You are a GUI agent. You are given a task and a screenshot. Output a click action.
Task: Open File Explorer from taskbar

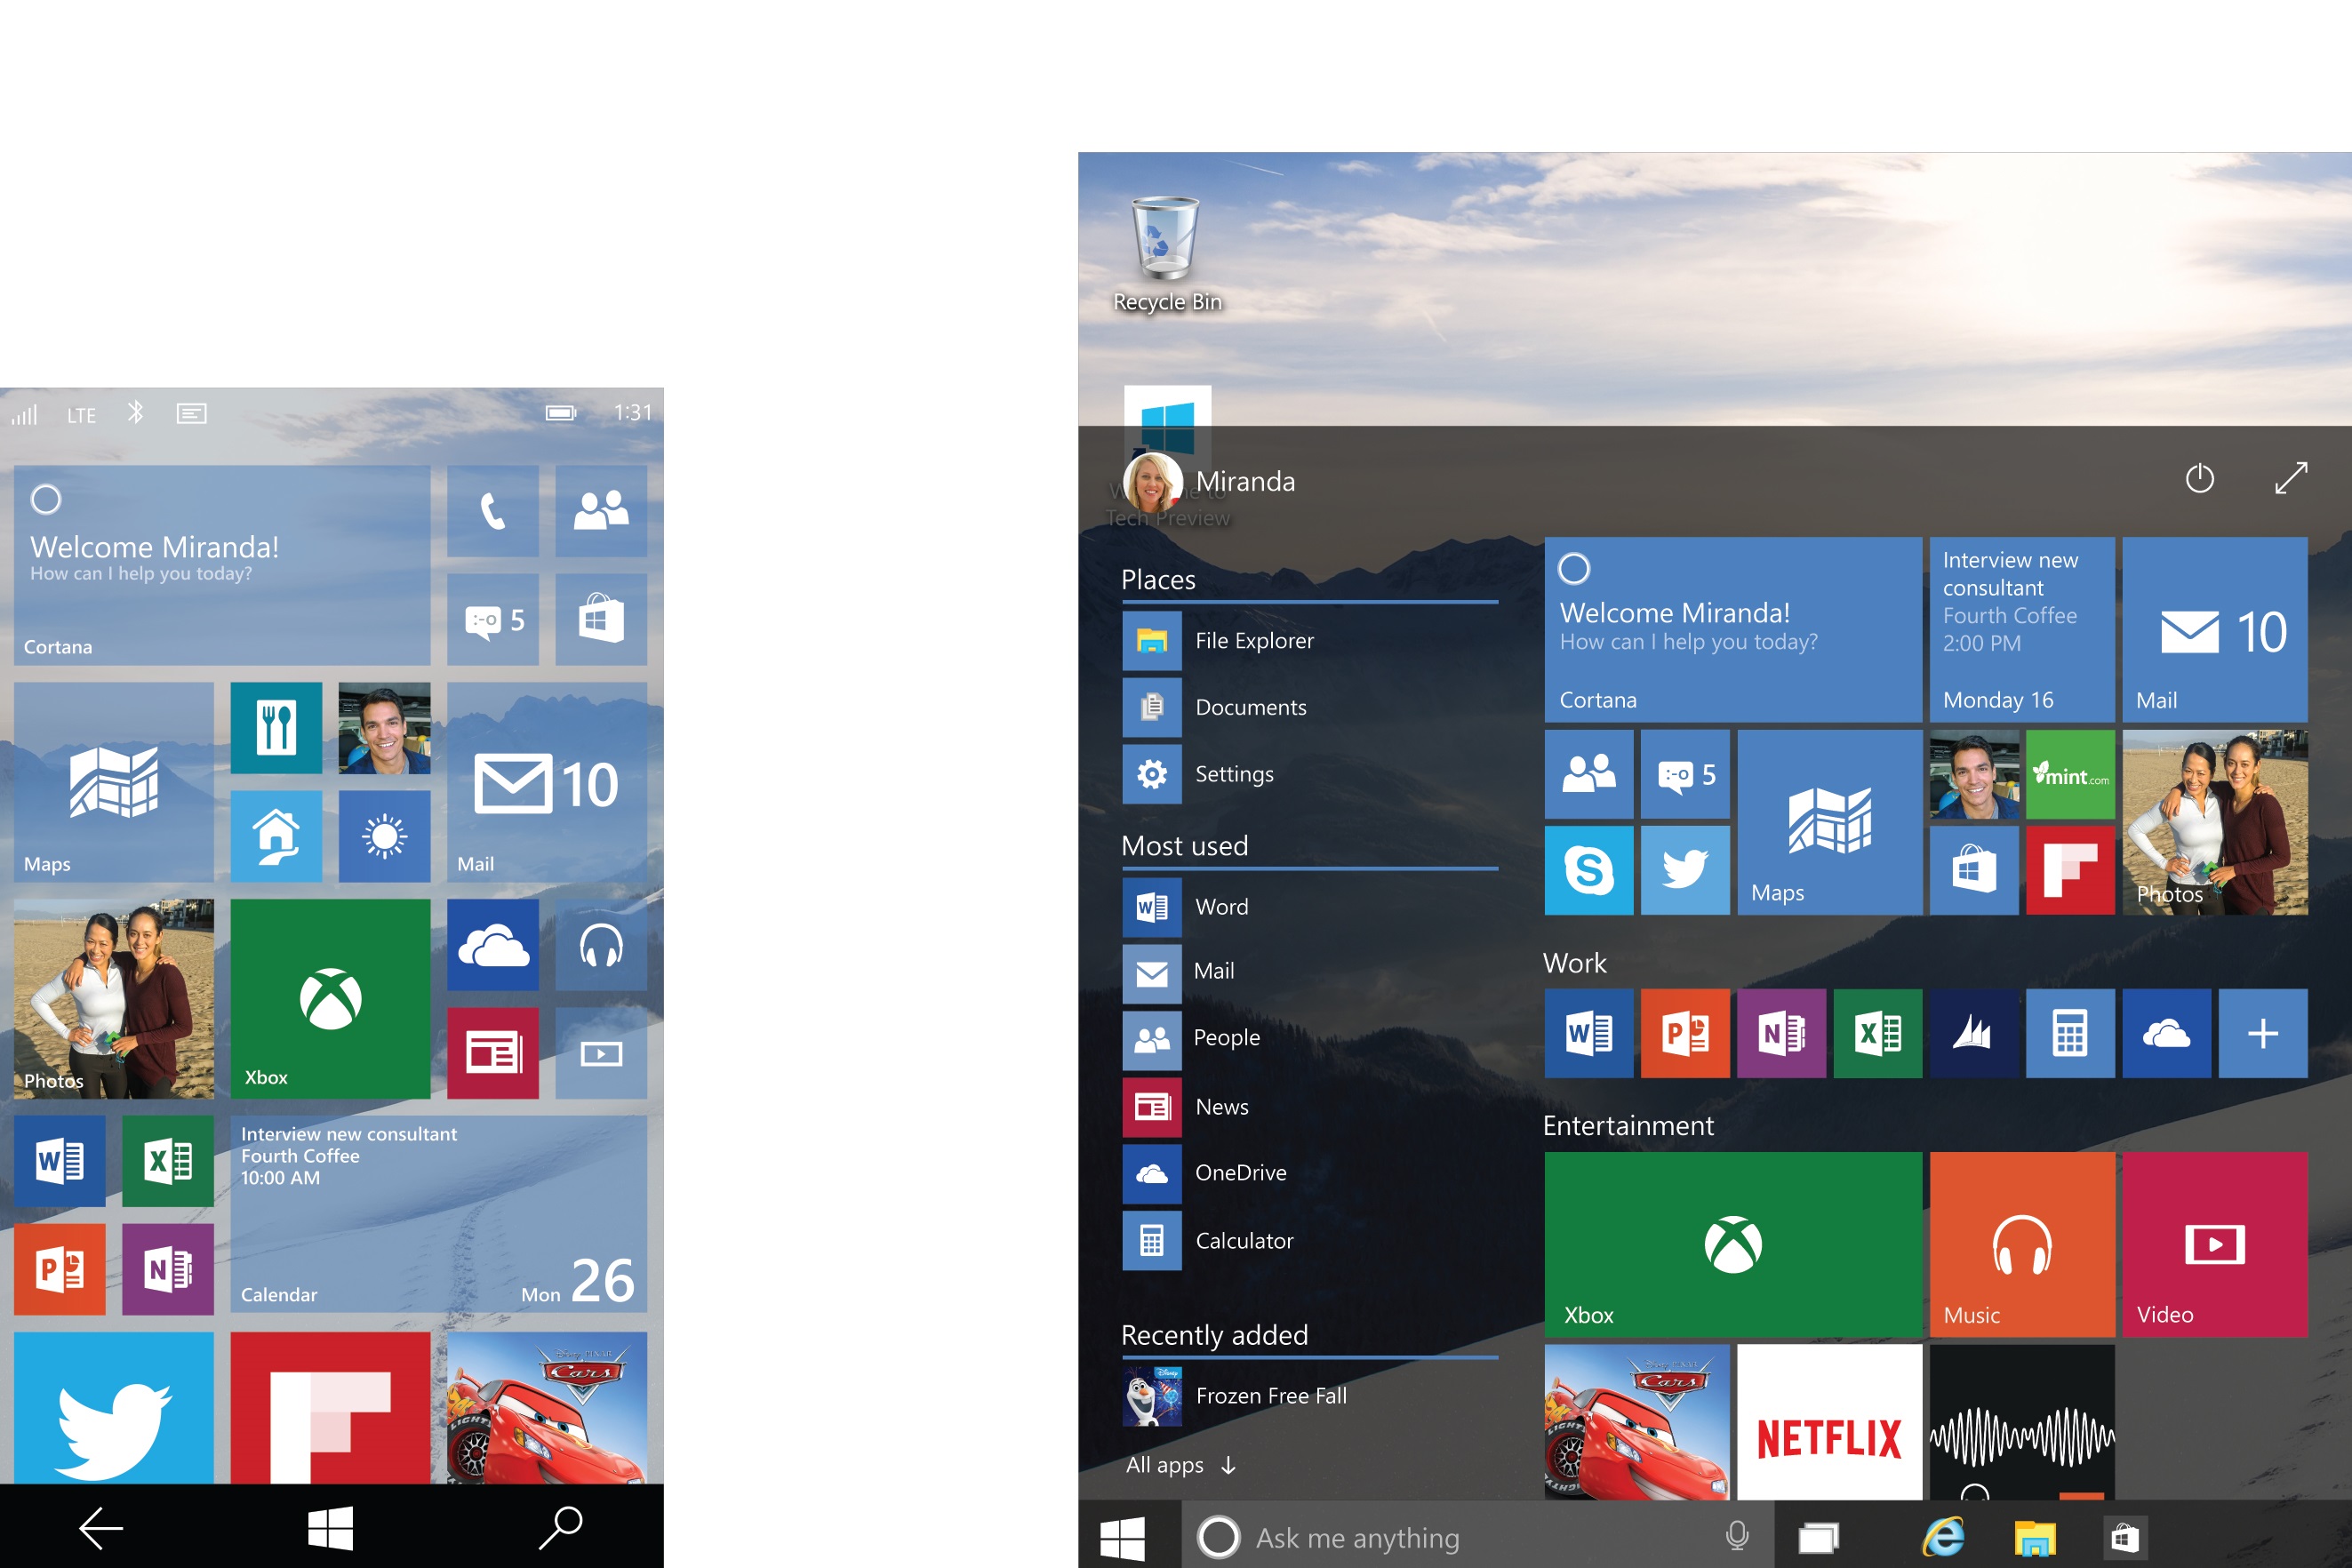click(2034, 1538)
